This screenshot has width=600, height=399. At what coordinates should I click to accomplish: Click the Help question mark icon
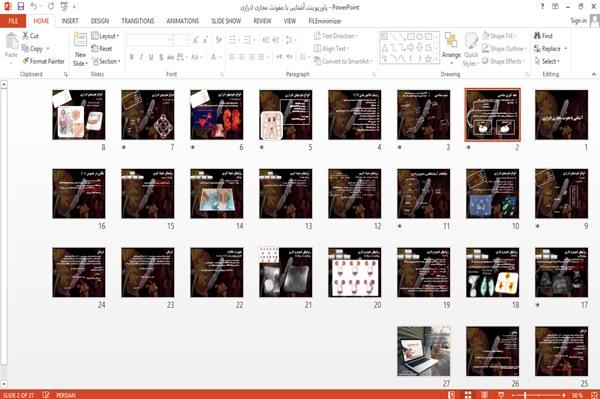(542, 7)
